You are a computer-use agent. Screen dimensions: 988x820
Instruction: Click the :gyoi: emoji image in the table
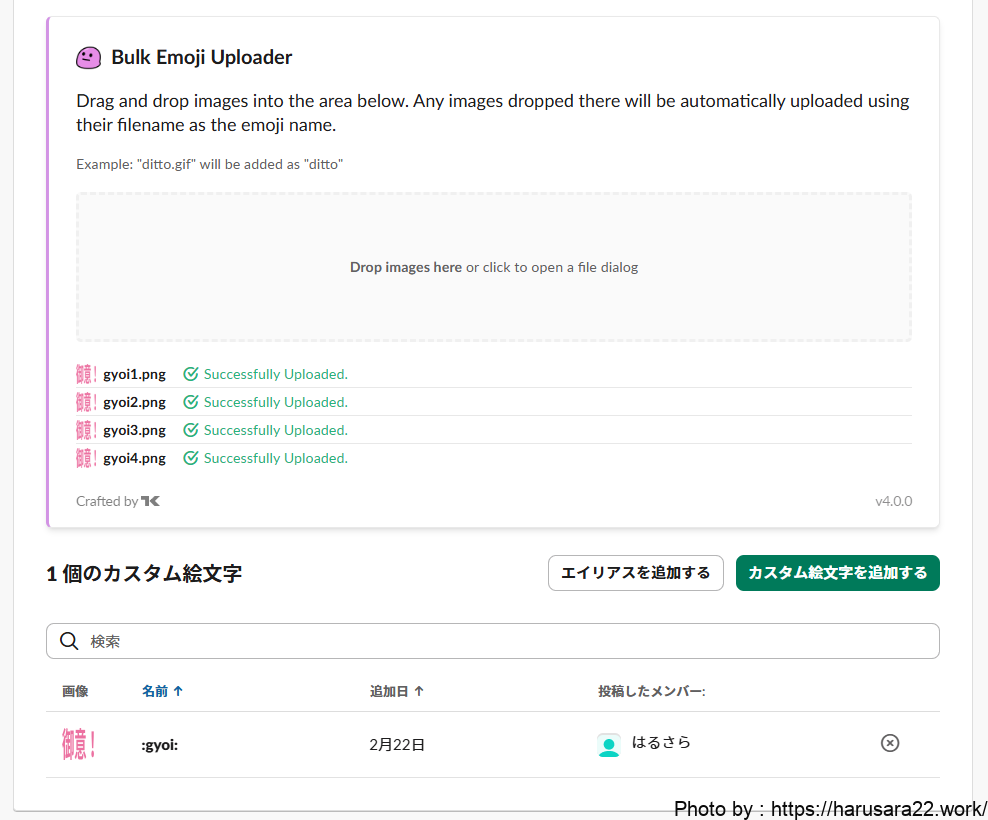[78, 744]
